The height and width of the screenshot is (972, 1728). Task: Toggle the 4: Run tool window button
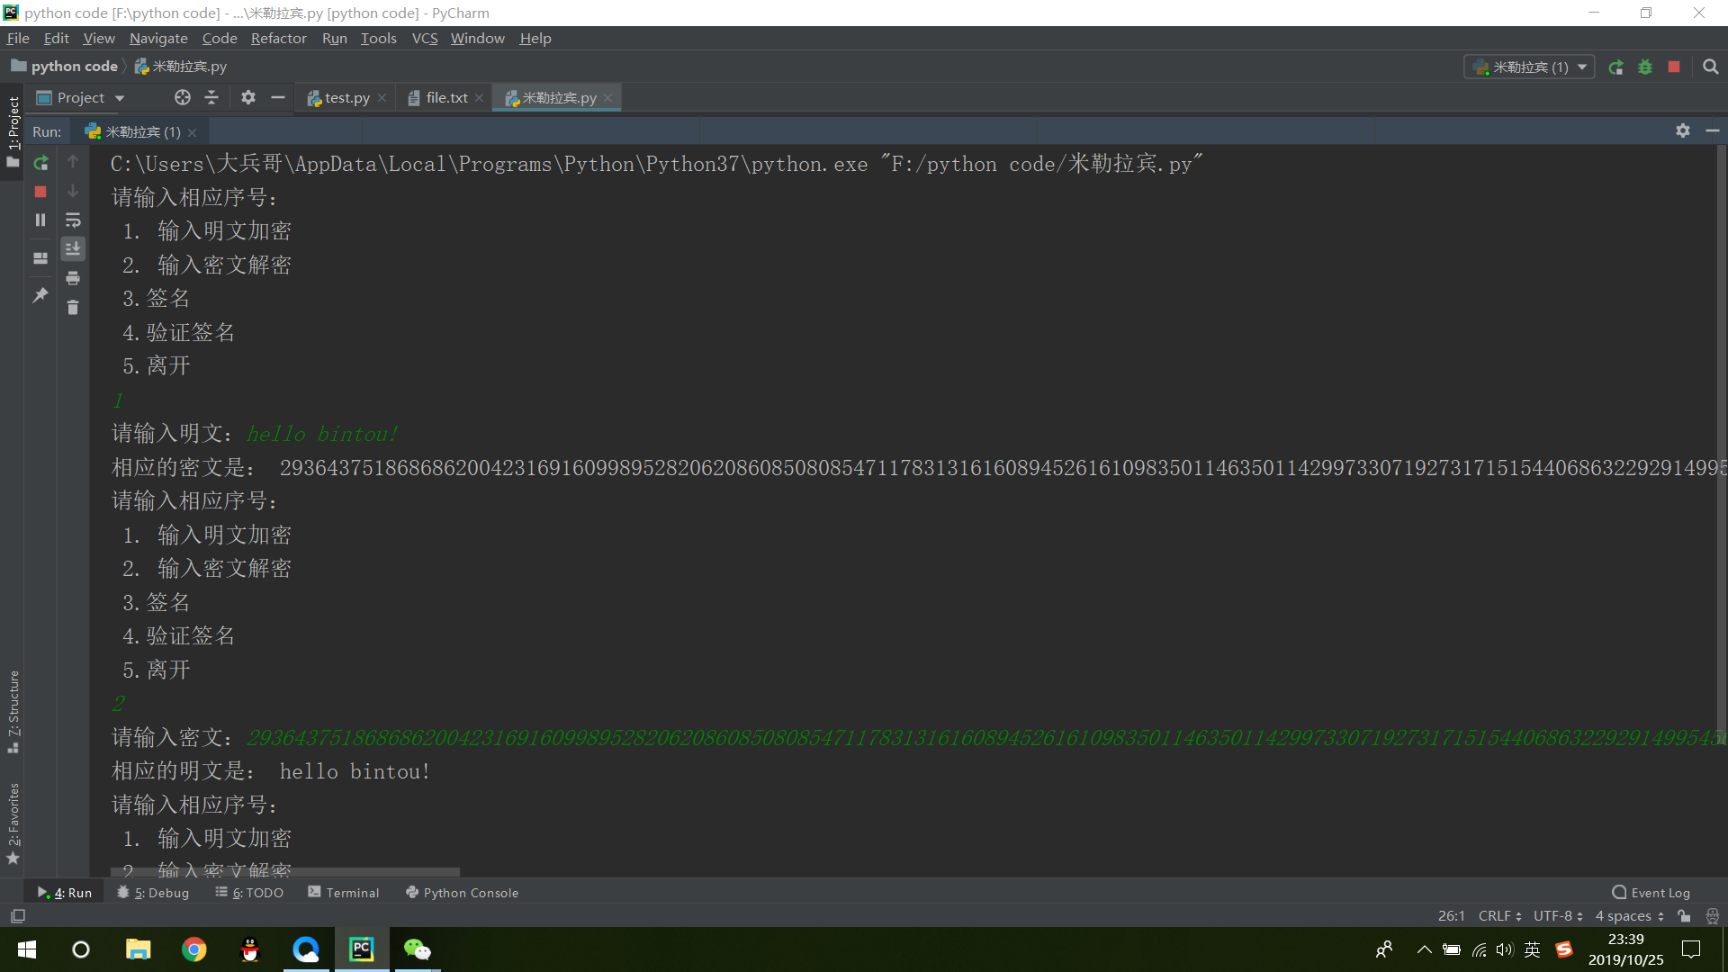point(64,893)
